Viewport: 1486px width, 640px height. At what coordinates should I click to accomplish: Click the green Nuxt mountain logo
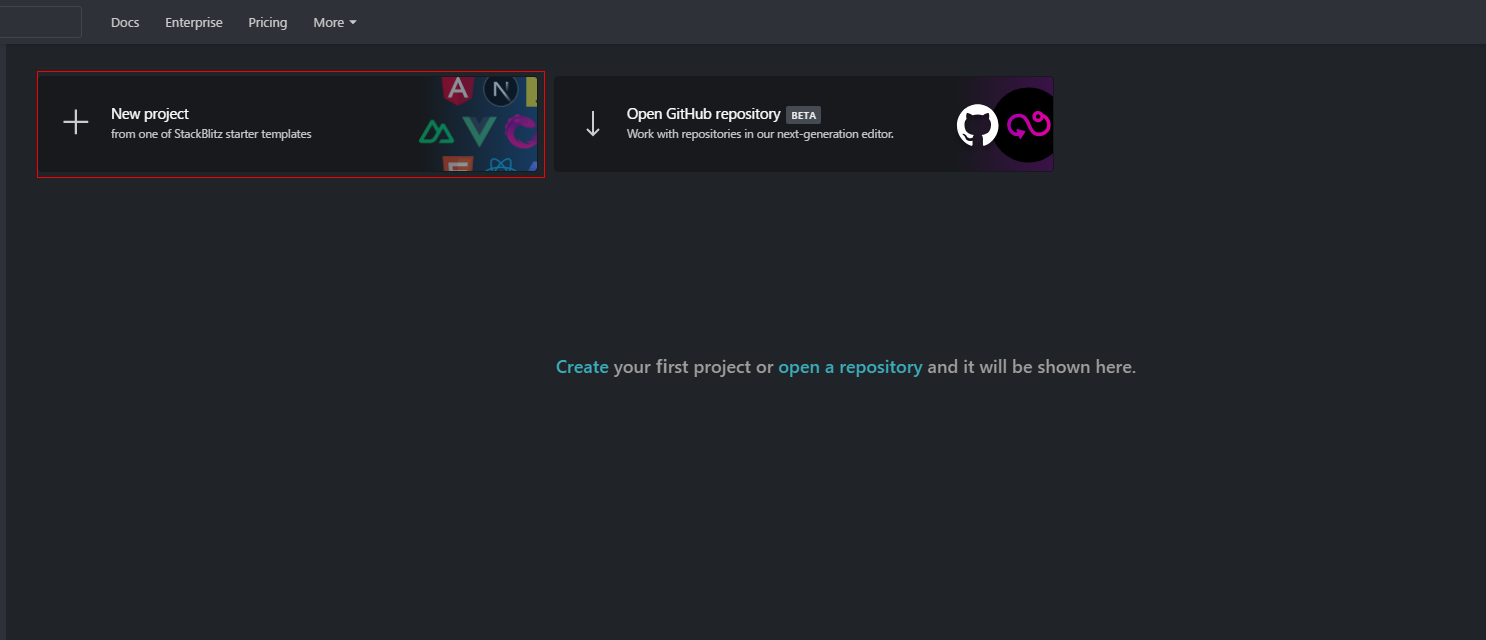tap(437, 131)
